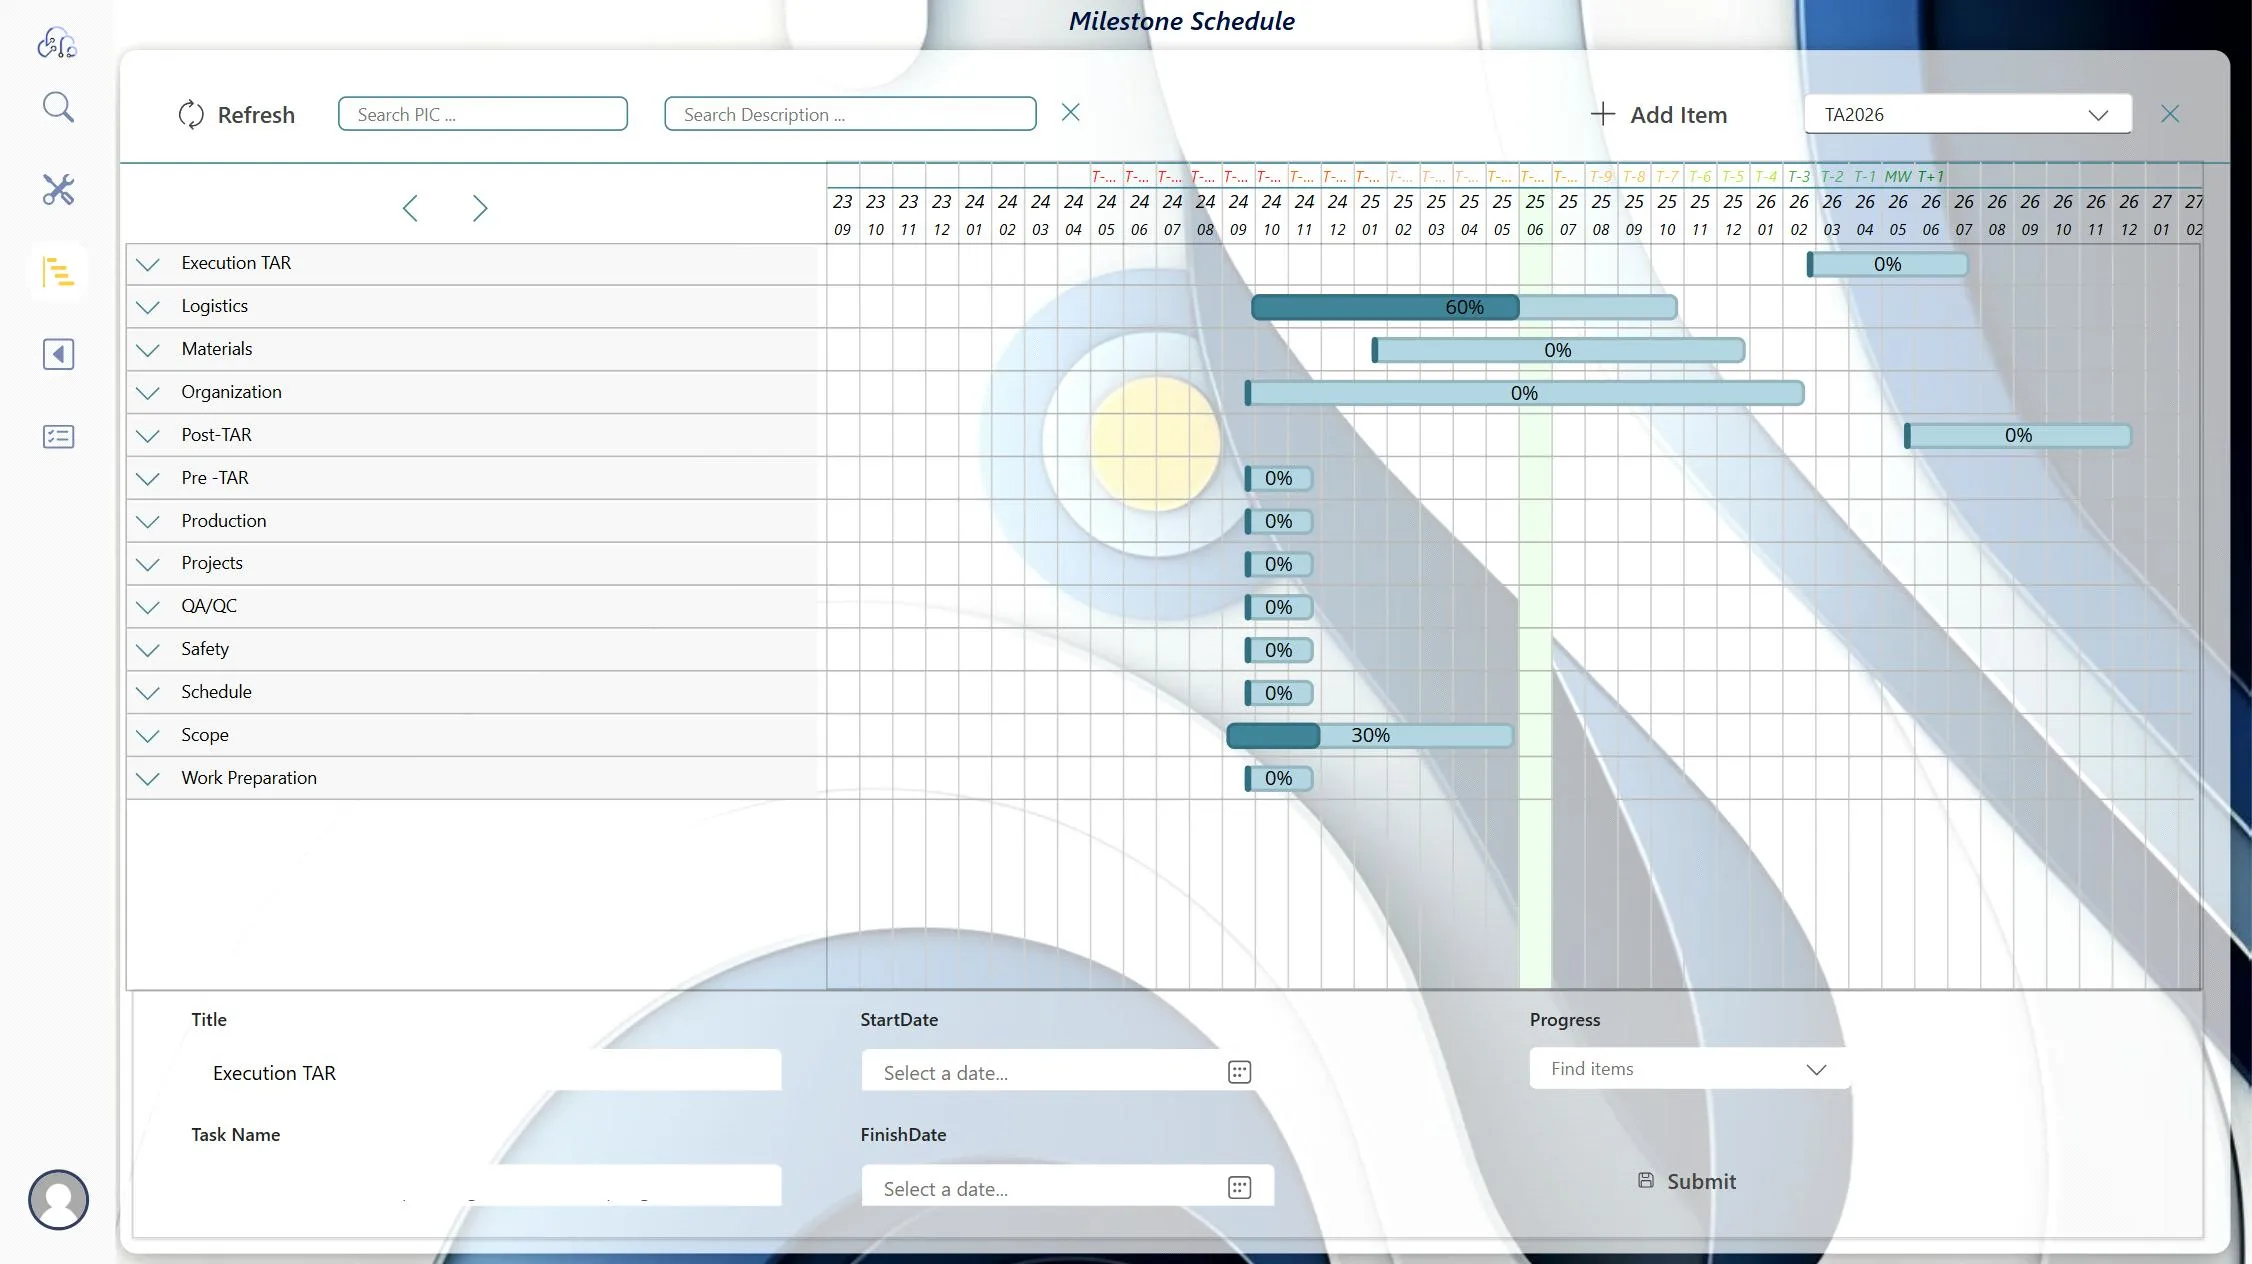Select the Execution TAR 0% Gantt bar
This screenshot has height=1264, width=2252.
click(x=1887, y=264)
